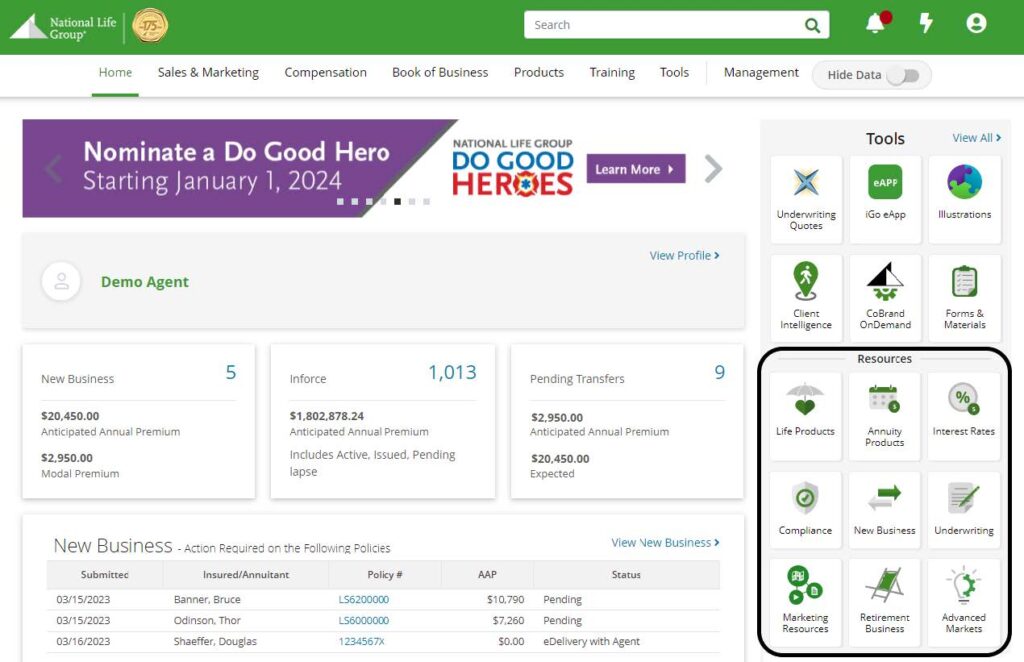Open Client Intelligence tool
Image resolution: width=1024 pixels, height=662 pixels.
(806, 297)
